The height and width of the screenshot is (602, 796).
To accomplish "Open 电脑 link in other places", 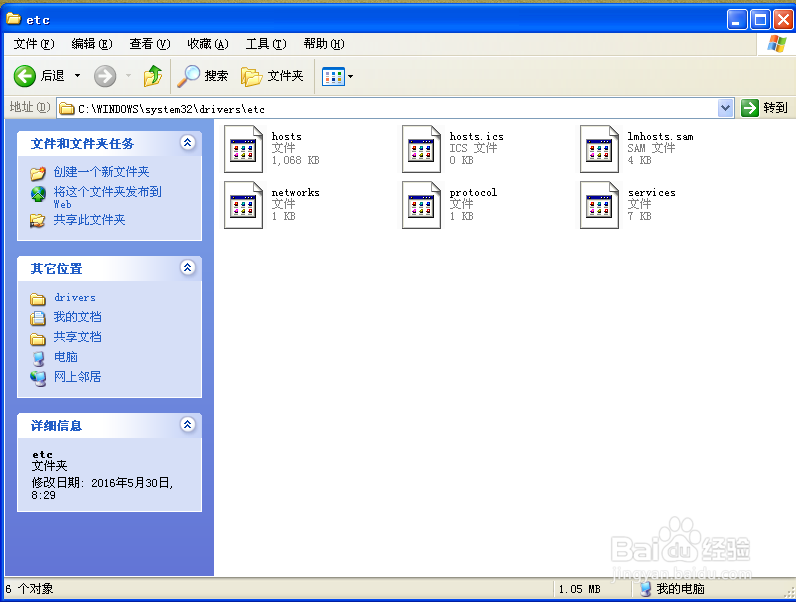I will click(x=65, y=357).
